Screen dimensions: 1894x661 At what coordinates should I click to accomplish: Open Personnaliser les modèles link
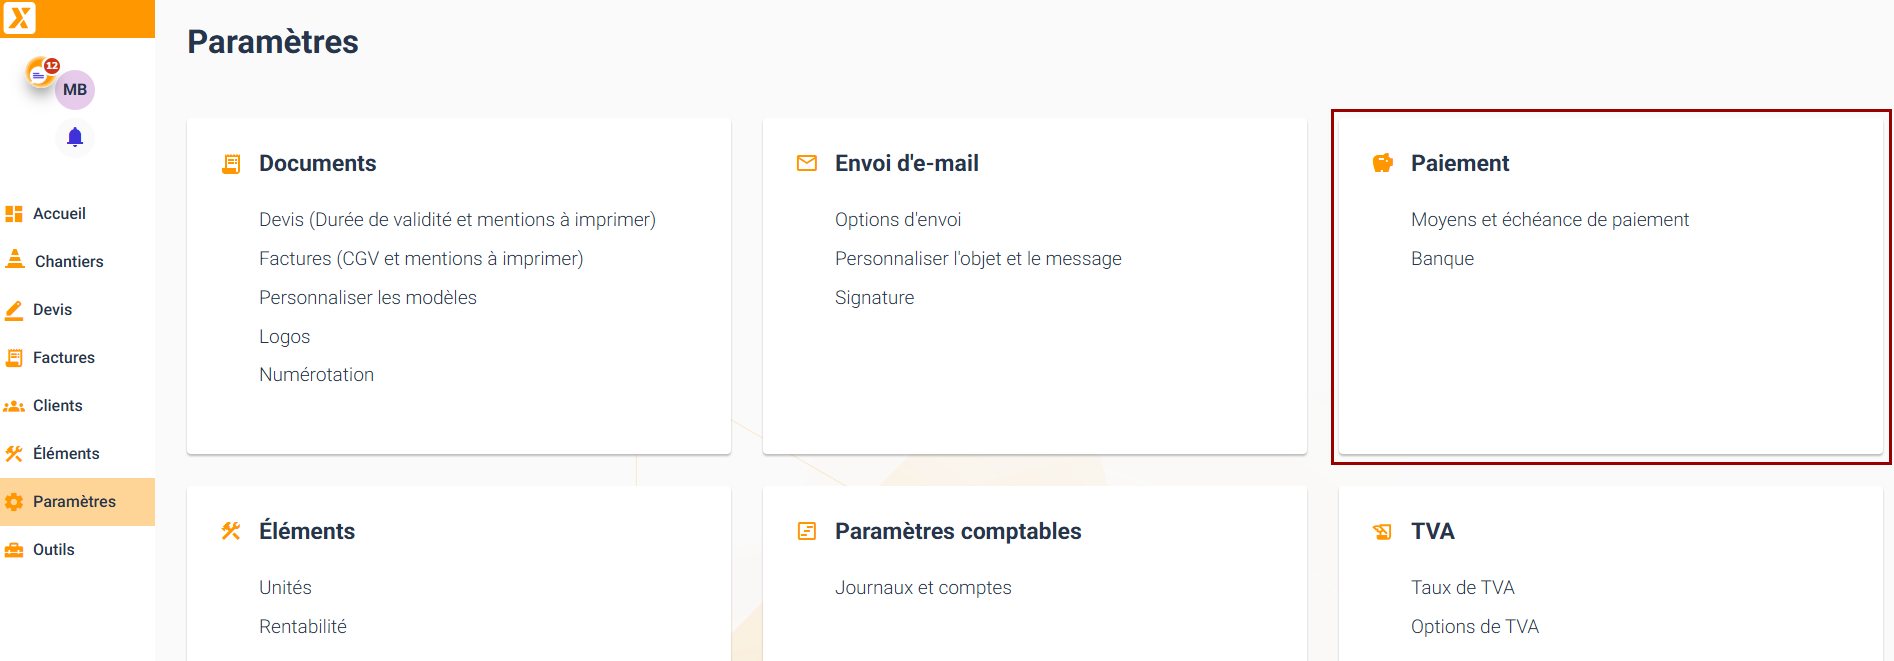(x=367, y=298)
